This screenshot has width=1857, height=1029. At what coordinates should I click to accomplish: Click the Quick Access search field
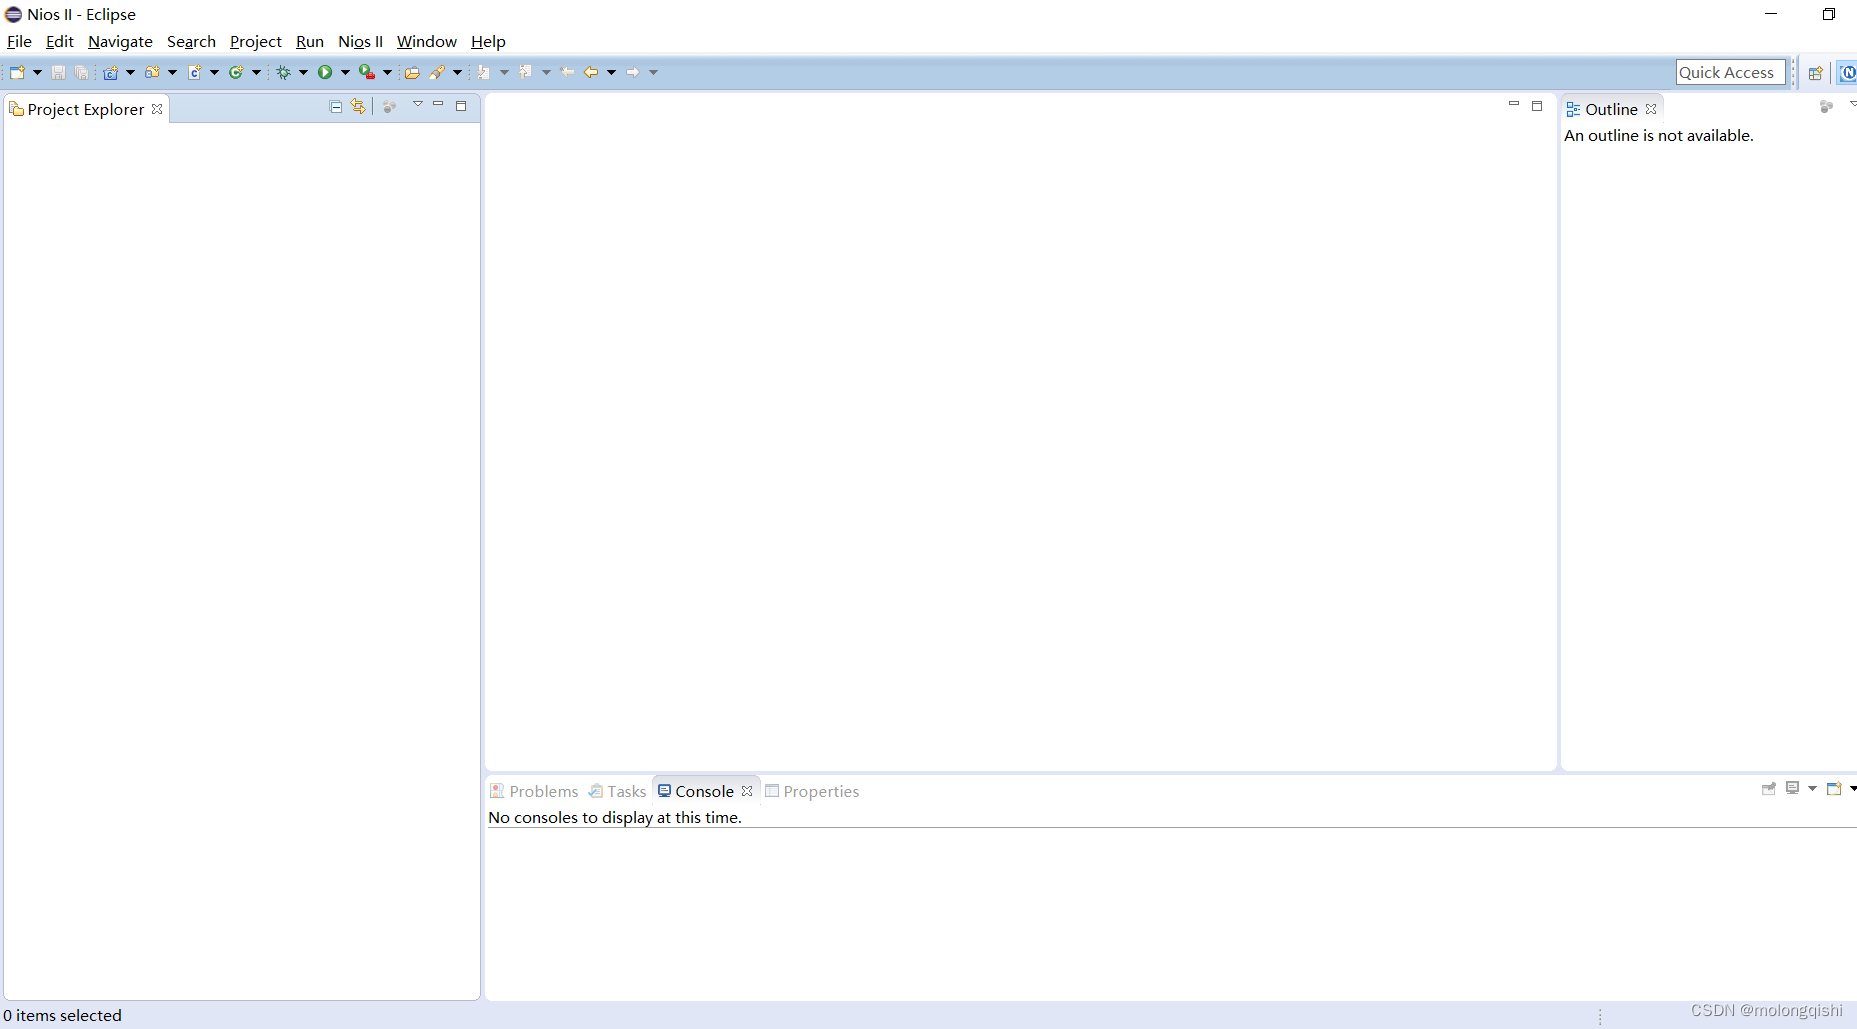coord(1730,72)
